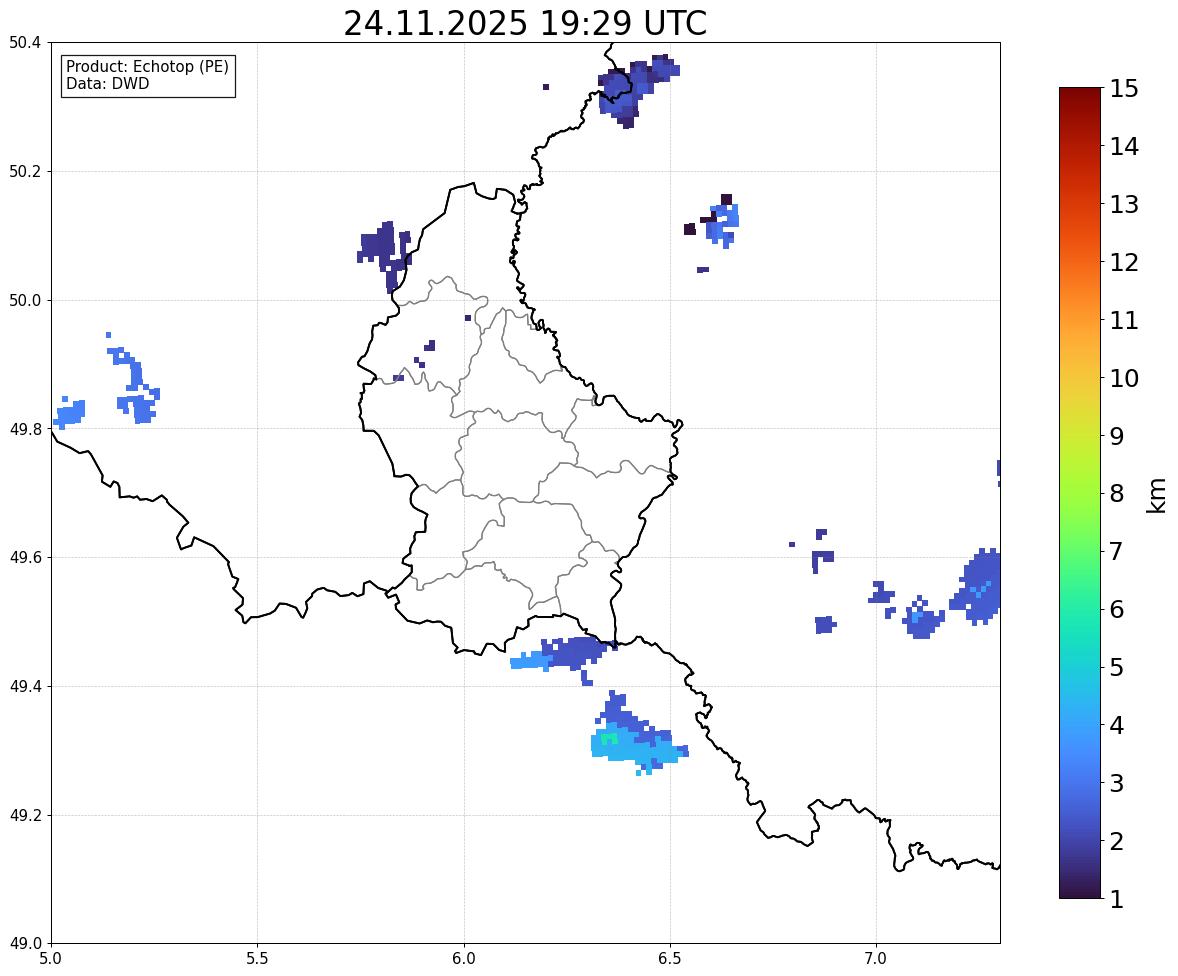The image size is (1178, 976).
Task: Click the colorbar tick label 10
Action: pos(1124,378)
